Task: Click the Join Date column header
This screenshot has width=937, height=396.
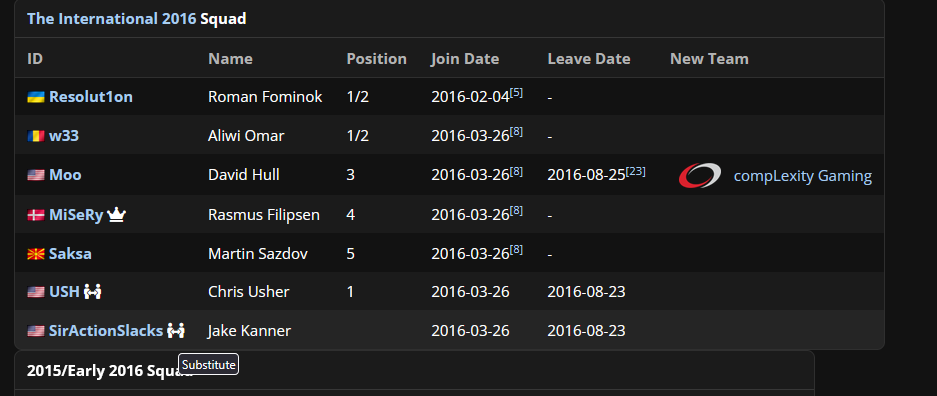Action: click(465, 59)
